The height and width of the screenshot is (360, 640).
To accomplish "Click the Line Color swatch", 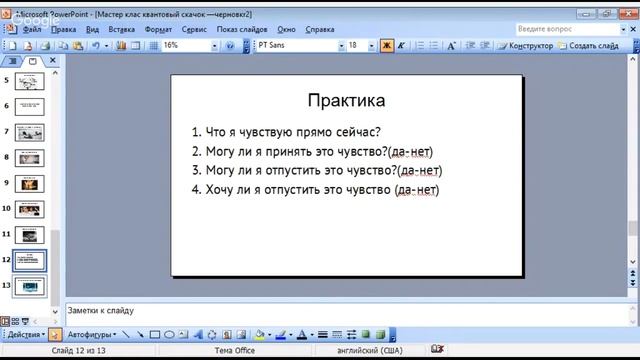I will (x=280, y=335).
